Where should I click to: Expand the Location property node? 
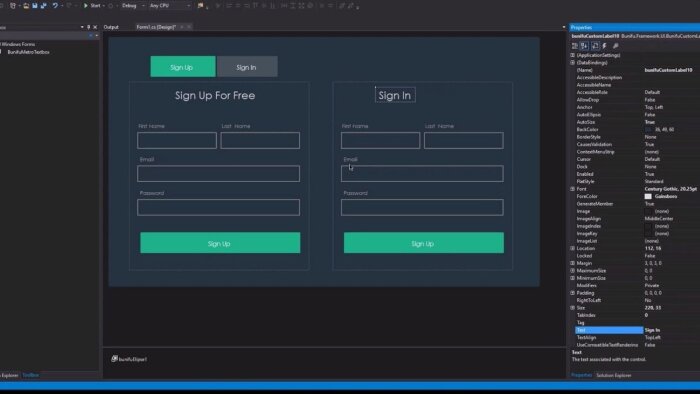tap(573, 248)
